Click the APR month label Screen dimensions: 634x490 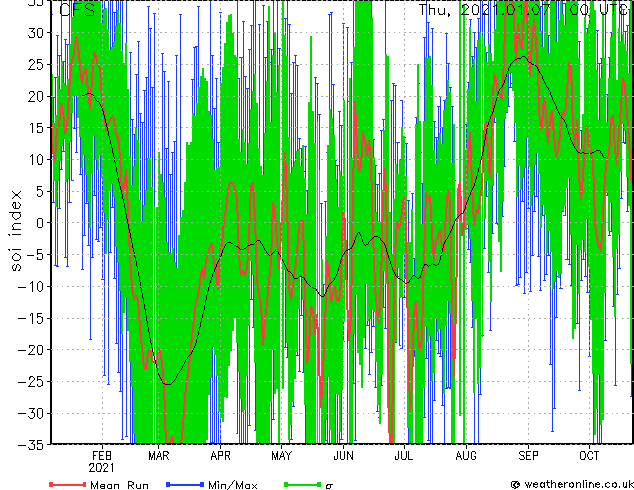(x=220, y=456)
